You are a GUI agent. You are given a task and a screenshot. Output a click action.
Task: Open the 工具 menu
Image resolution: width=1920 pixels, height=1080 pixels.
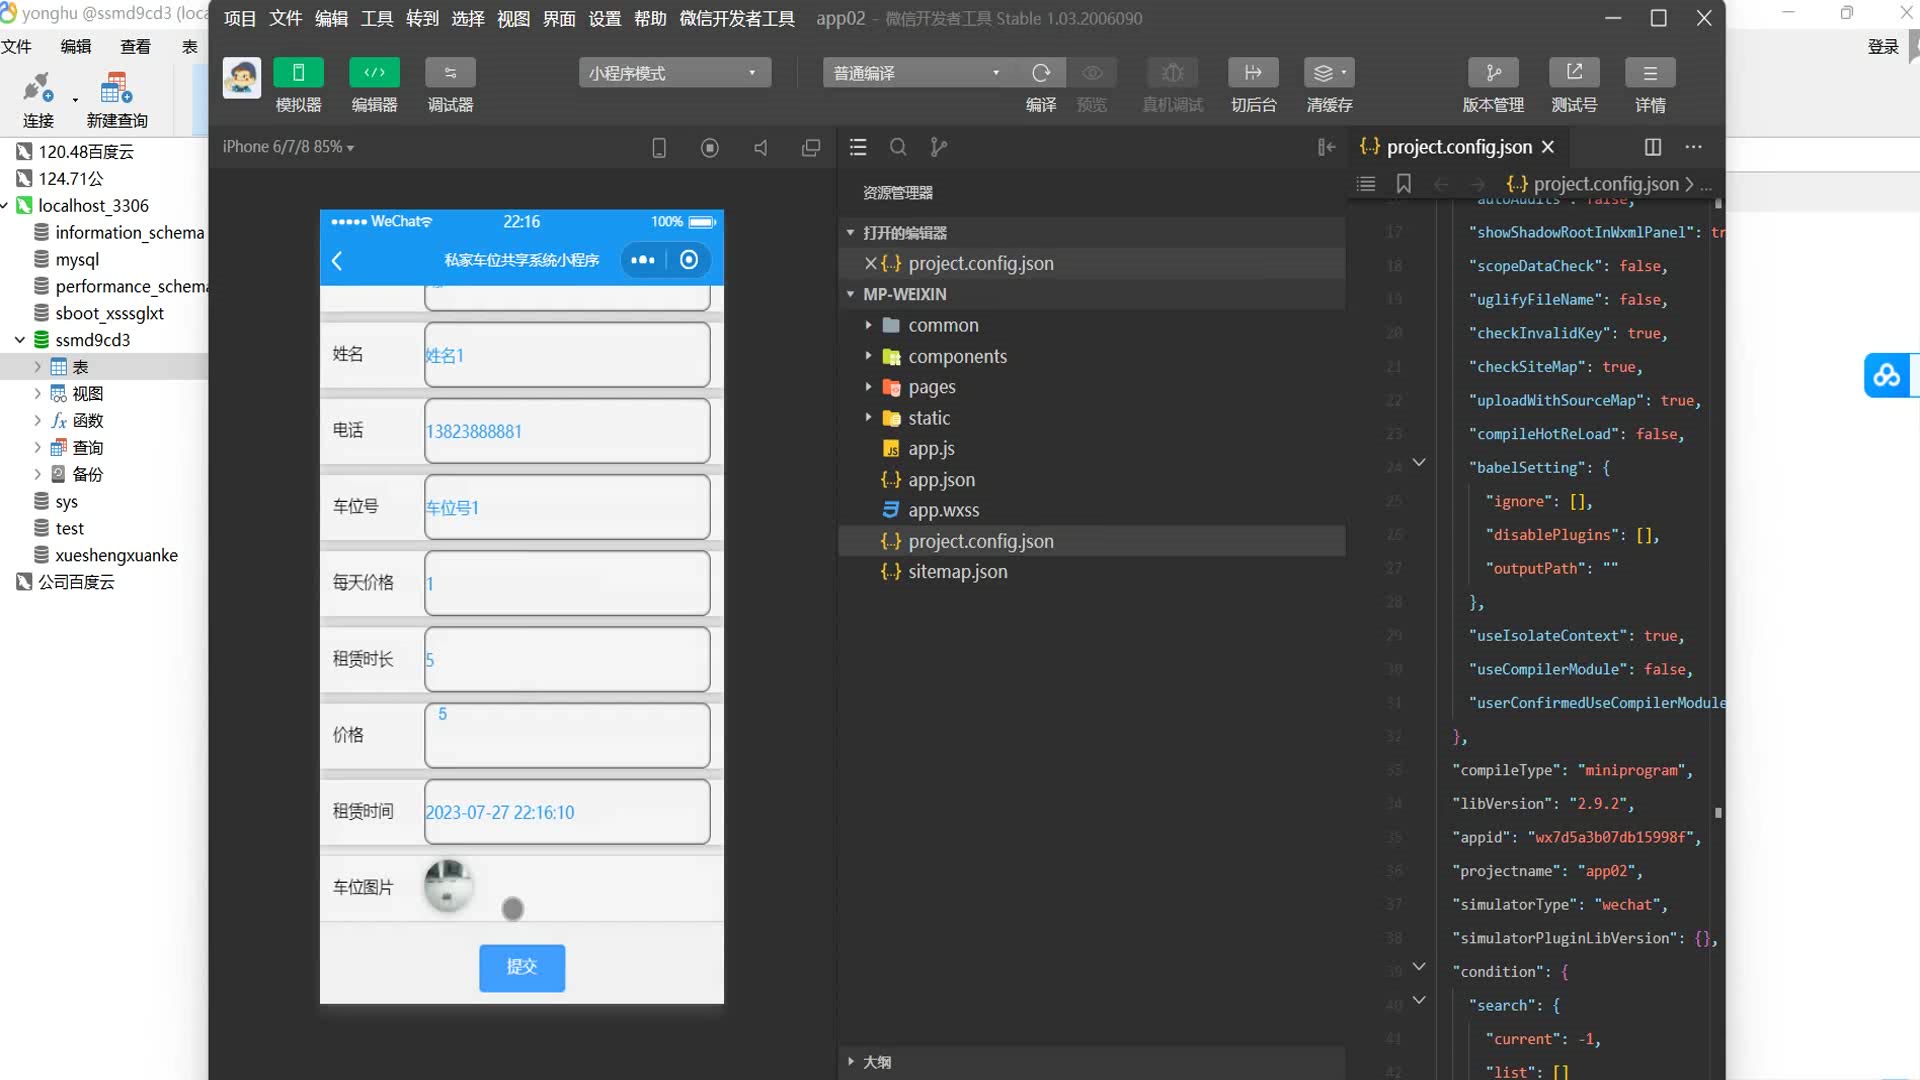coord(376,18)
